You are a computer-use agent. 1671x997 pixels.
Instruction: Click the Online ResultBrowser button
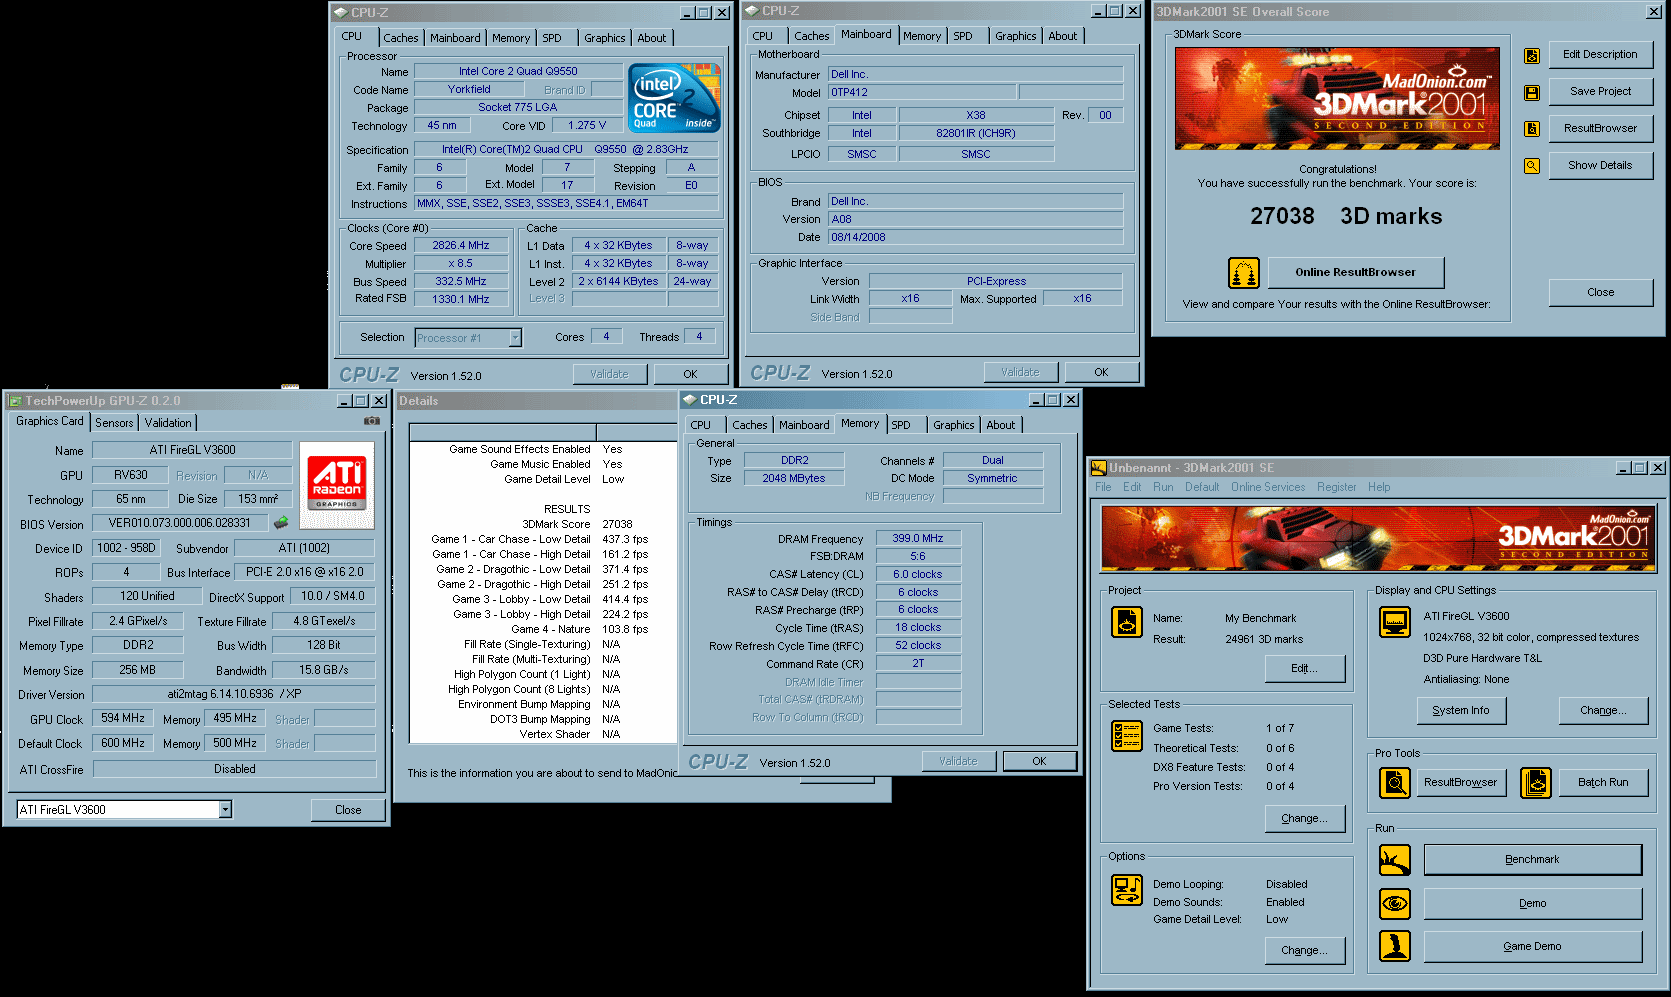point(1355,272)
